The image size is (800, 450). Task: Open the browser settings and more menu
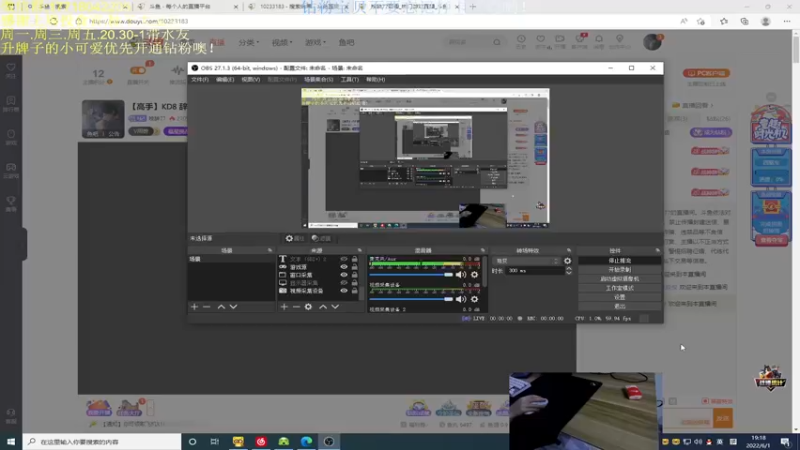[x=787, y=21]
